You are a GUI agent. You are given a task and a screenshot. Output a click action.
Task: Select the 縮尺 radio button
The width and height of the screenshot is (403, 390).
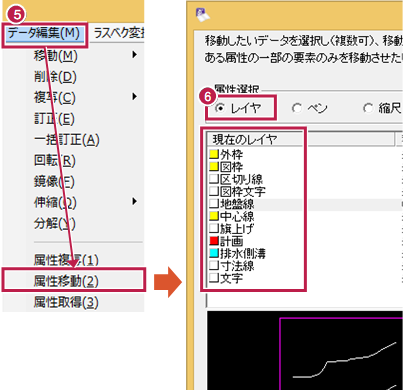click(x=368, y=108)
